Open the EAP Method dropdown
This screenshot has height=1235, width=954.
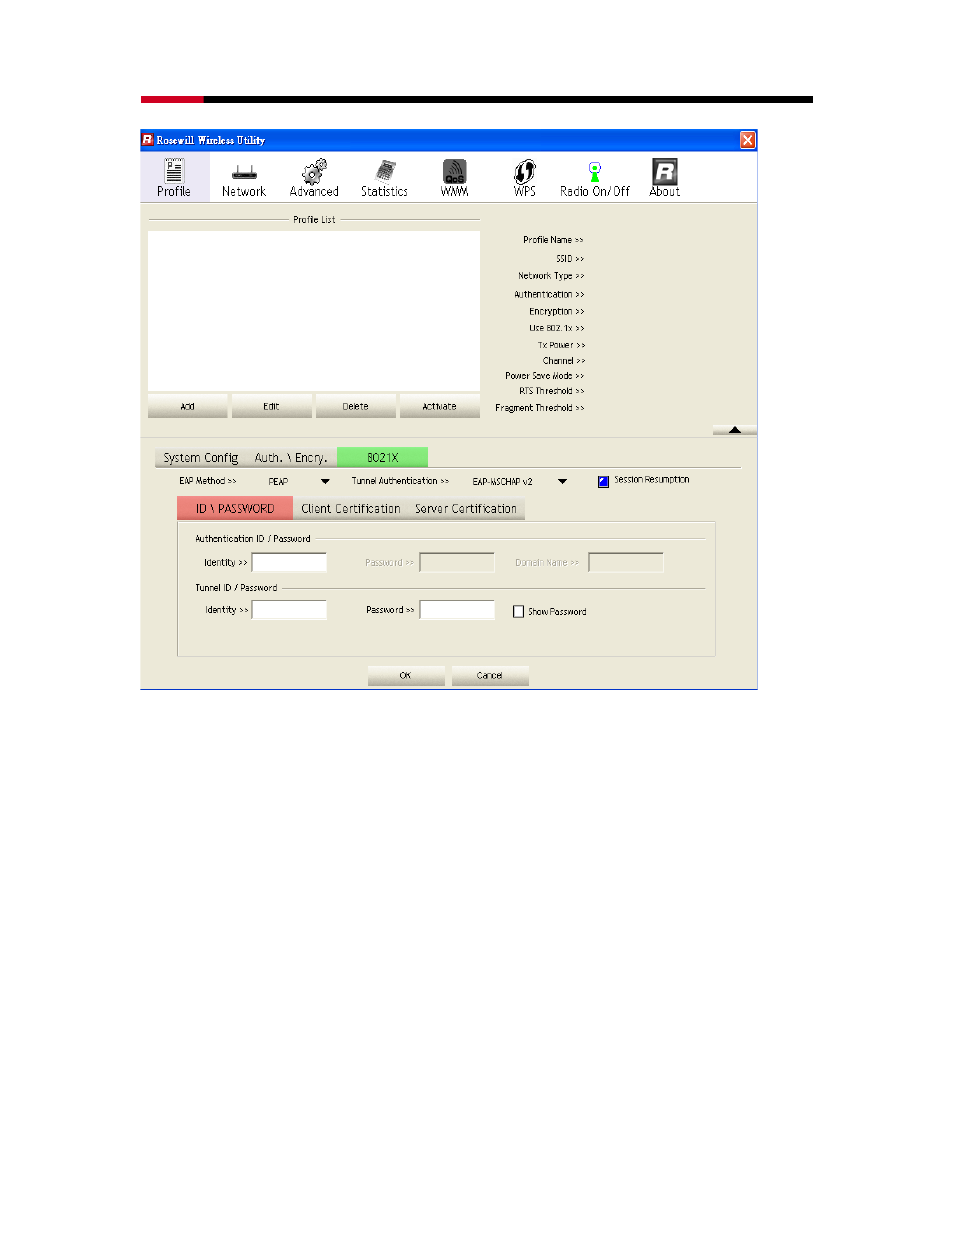[325, 481]
